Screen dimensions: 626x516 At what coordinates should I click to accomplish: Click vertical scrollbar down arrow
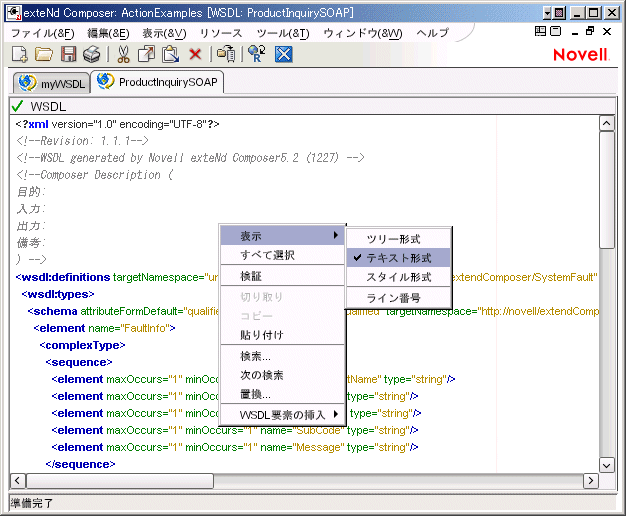606,465
